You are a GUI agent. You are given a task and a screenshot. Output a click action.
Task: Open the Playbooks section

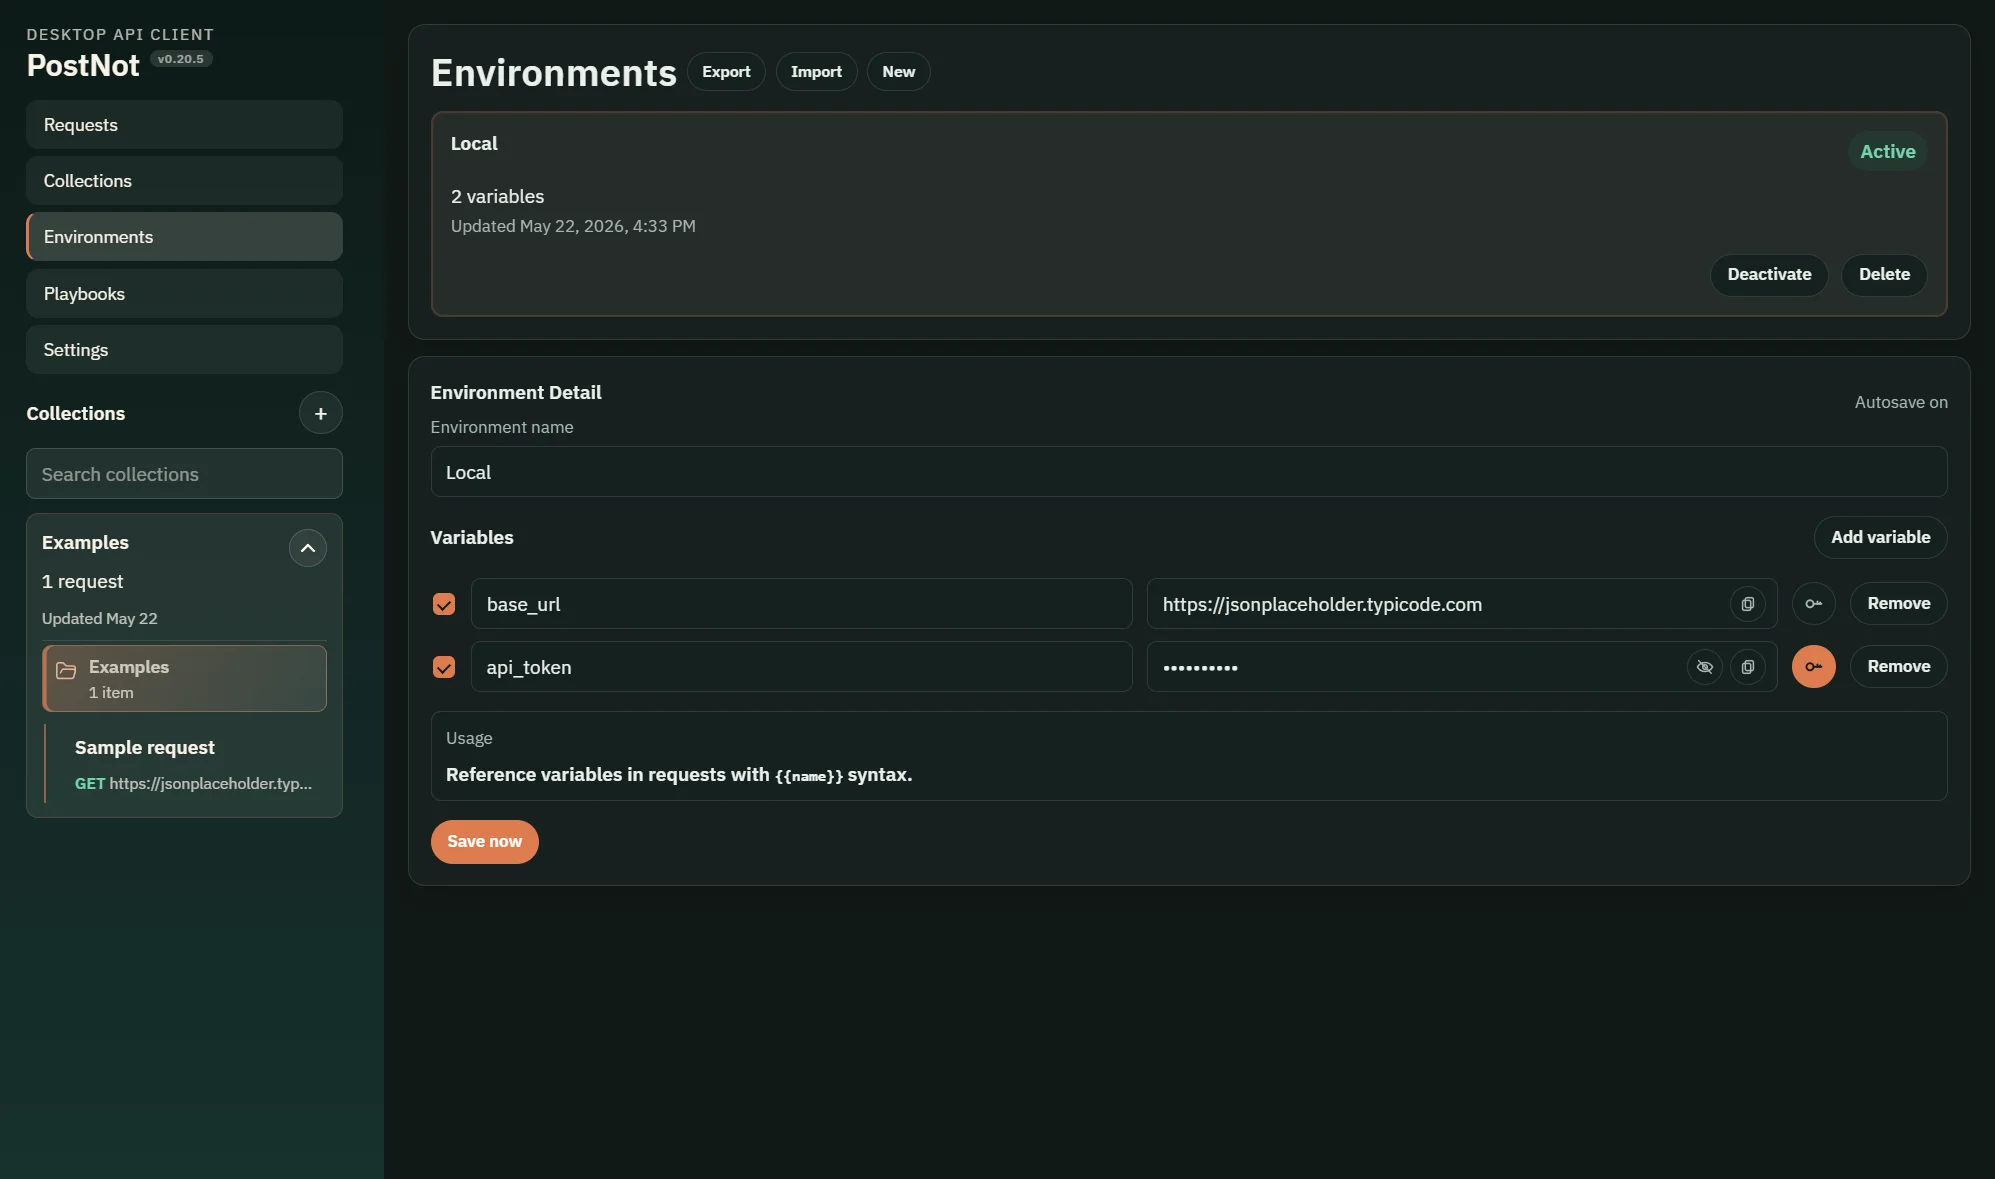[x=184, y=294]
